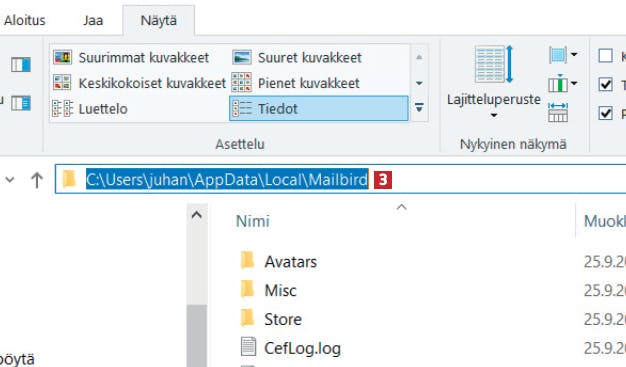Open the Jaa ribbon tab
The width and height of the screenshot is (626, 367).
coord(93,20)
